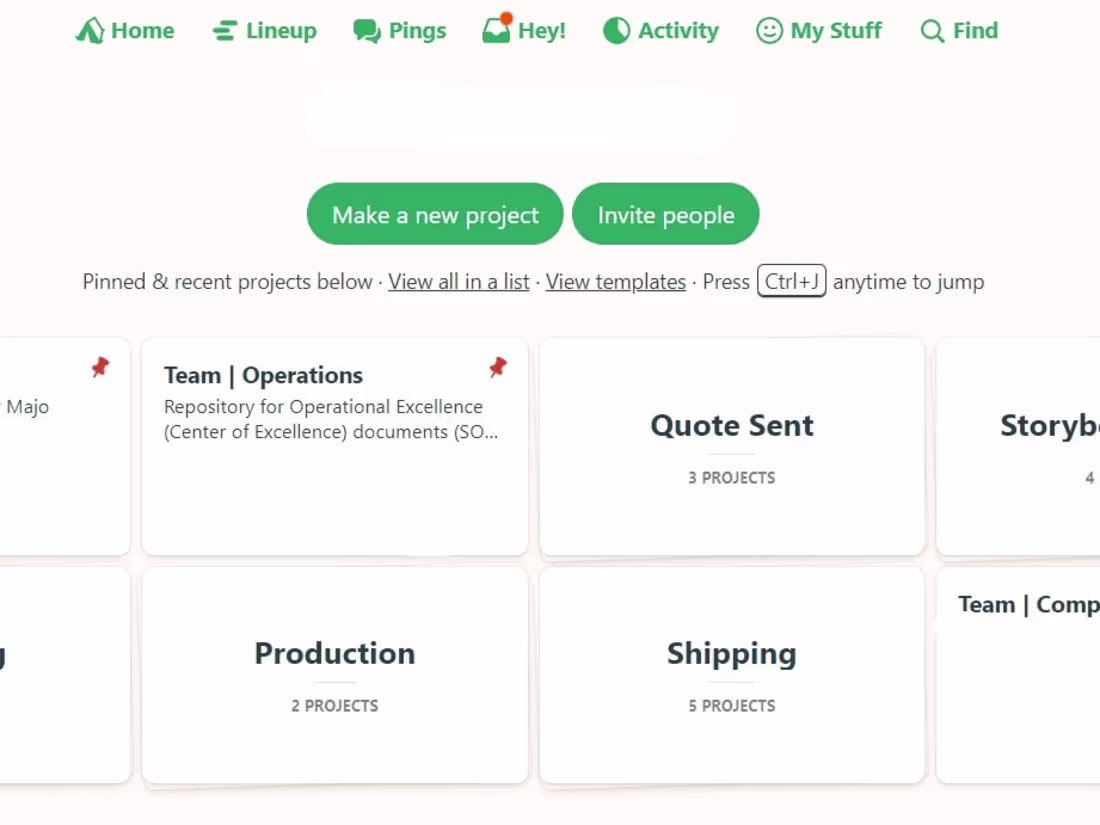Screen dimensions: 1100x825
Task: Open Lineup via its lines icon
Action: [x=224, y=30]
